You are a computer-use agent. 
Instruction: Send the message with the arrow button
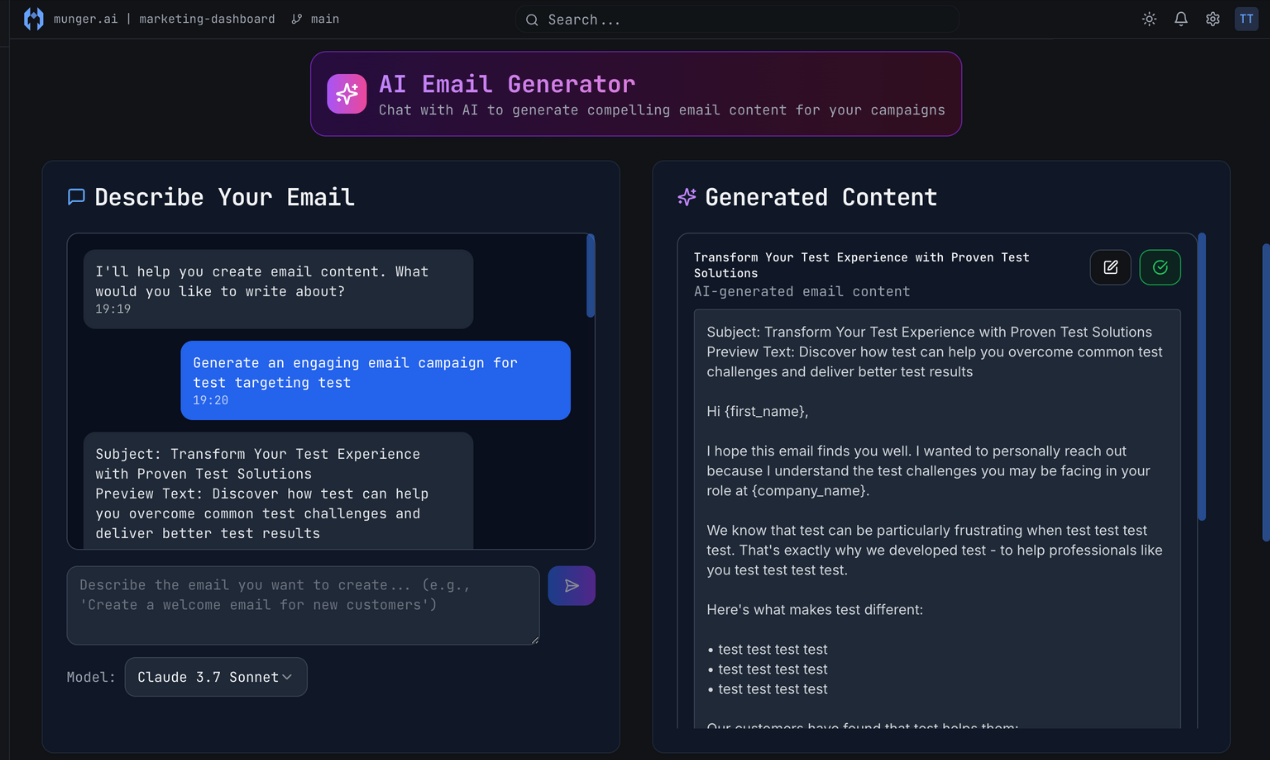coord(571,586)
